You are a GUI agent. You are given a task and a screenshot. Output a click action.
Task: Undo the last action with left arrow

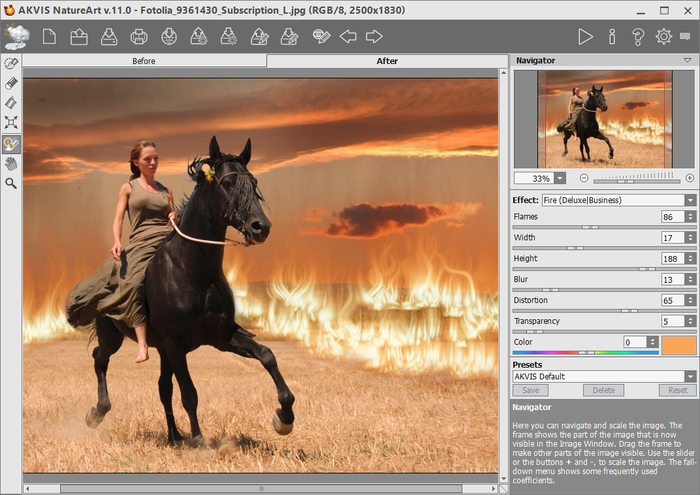click(x=348, y=37)
